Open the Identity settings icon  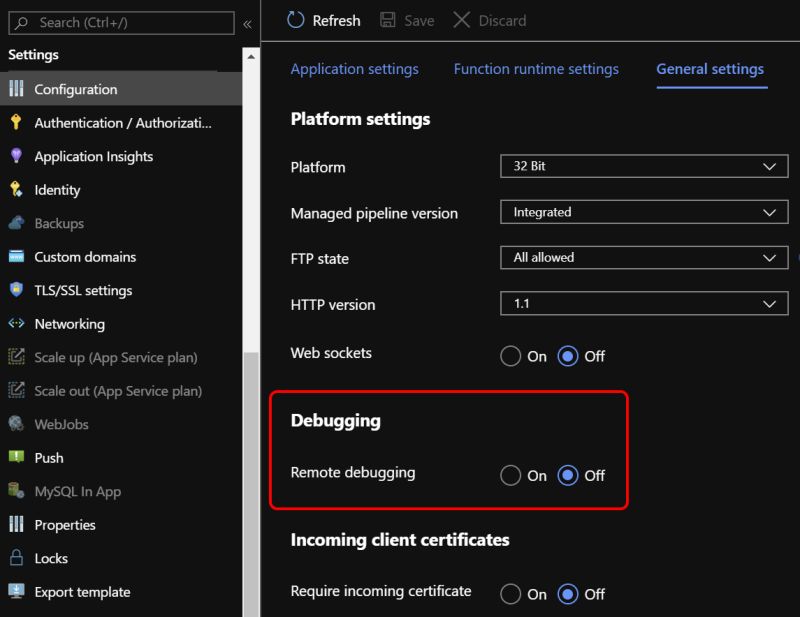coord(18,190)
